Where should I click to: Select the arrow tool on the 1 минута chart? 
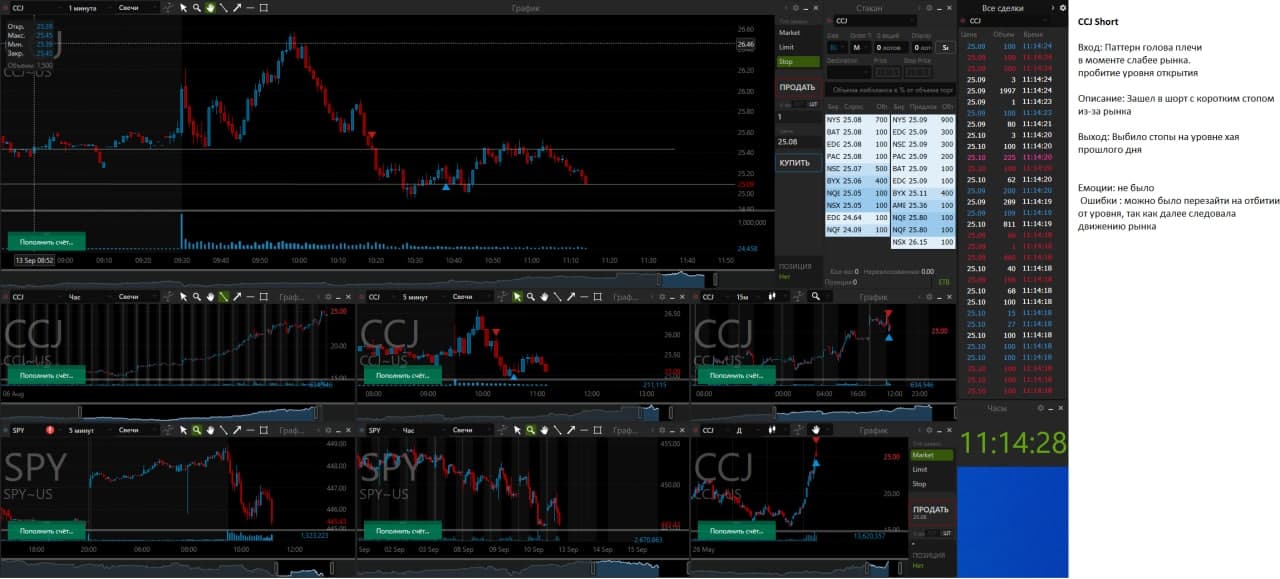click(236, 7)
